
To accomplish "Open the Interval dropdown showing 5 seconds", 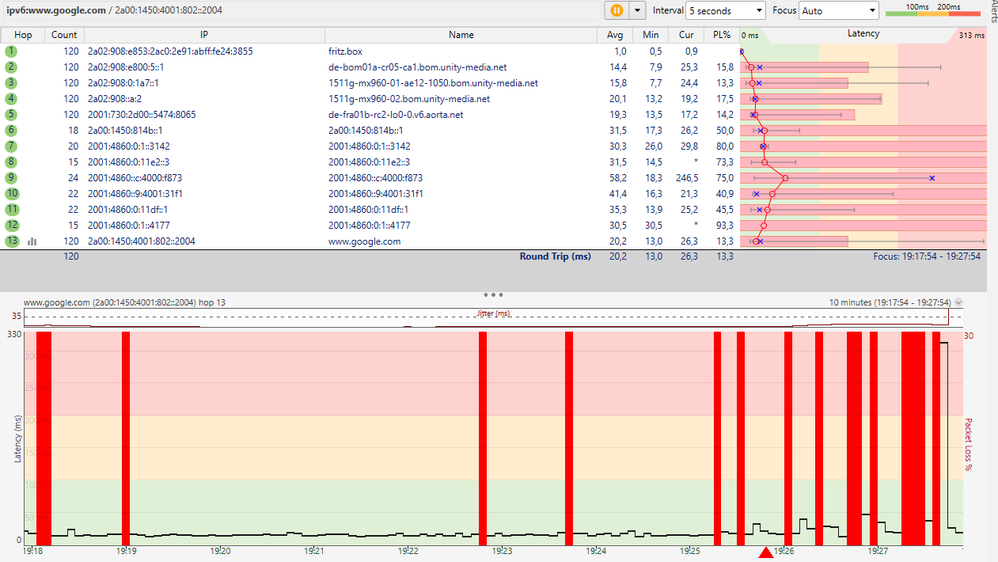I will [x=725, y=11].
